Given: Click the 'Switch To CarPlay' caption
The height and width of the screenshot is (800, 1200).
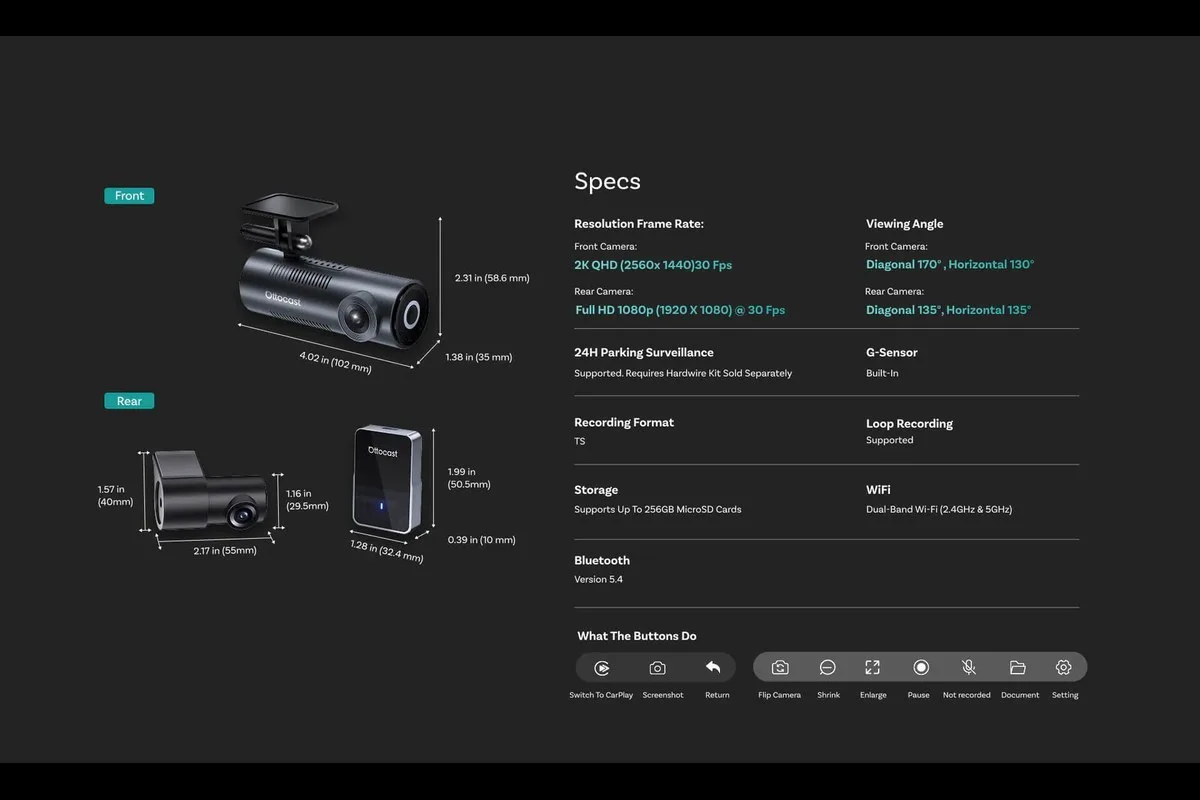Looking at the screenshot, I should (x=601, y=695).
